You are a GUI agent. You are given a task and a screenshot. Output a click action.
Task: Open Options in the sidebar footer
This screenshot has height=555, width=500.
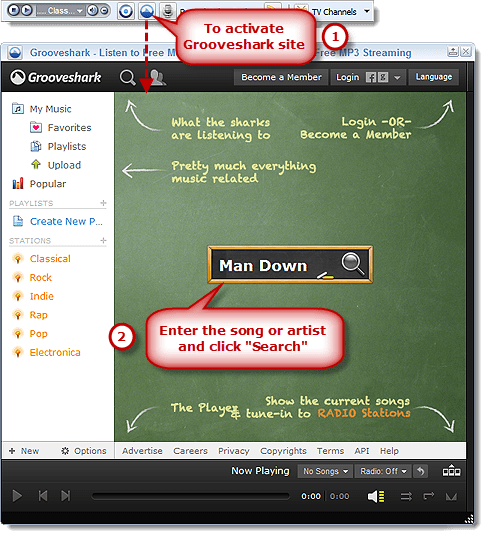pyautogui.click(x=84, y=451)
